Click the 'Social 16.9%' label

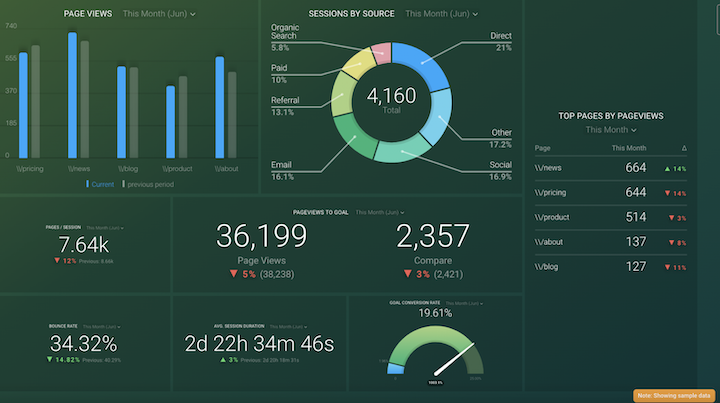(500, 170)
